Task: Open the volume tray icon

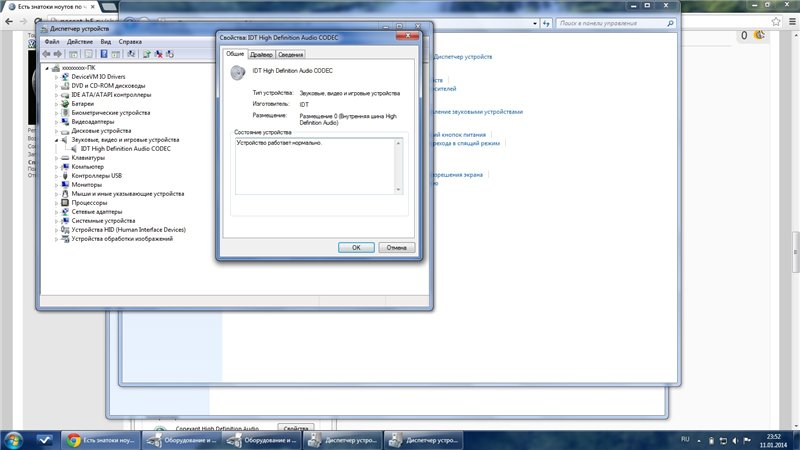Action: pyautogui.click(x=735, y=440)
